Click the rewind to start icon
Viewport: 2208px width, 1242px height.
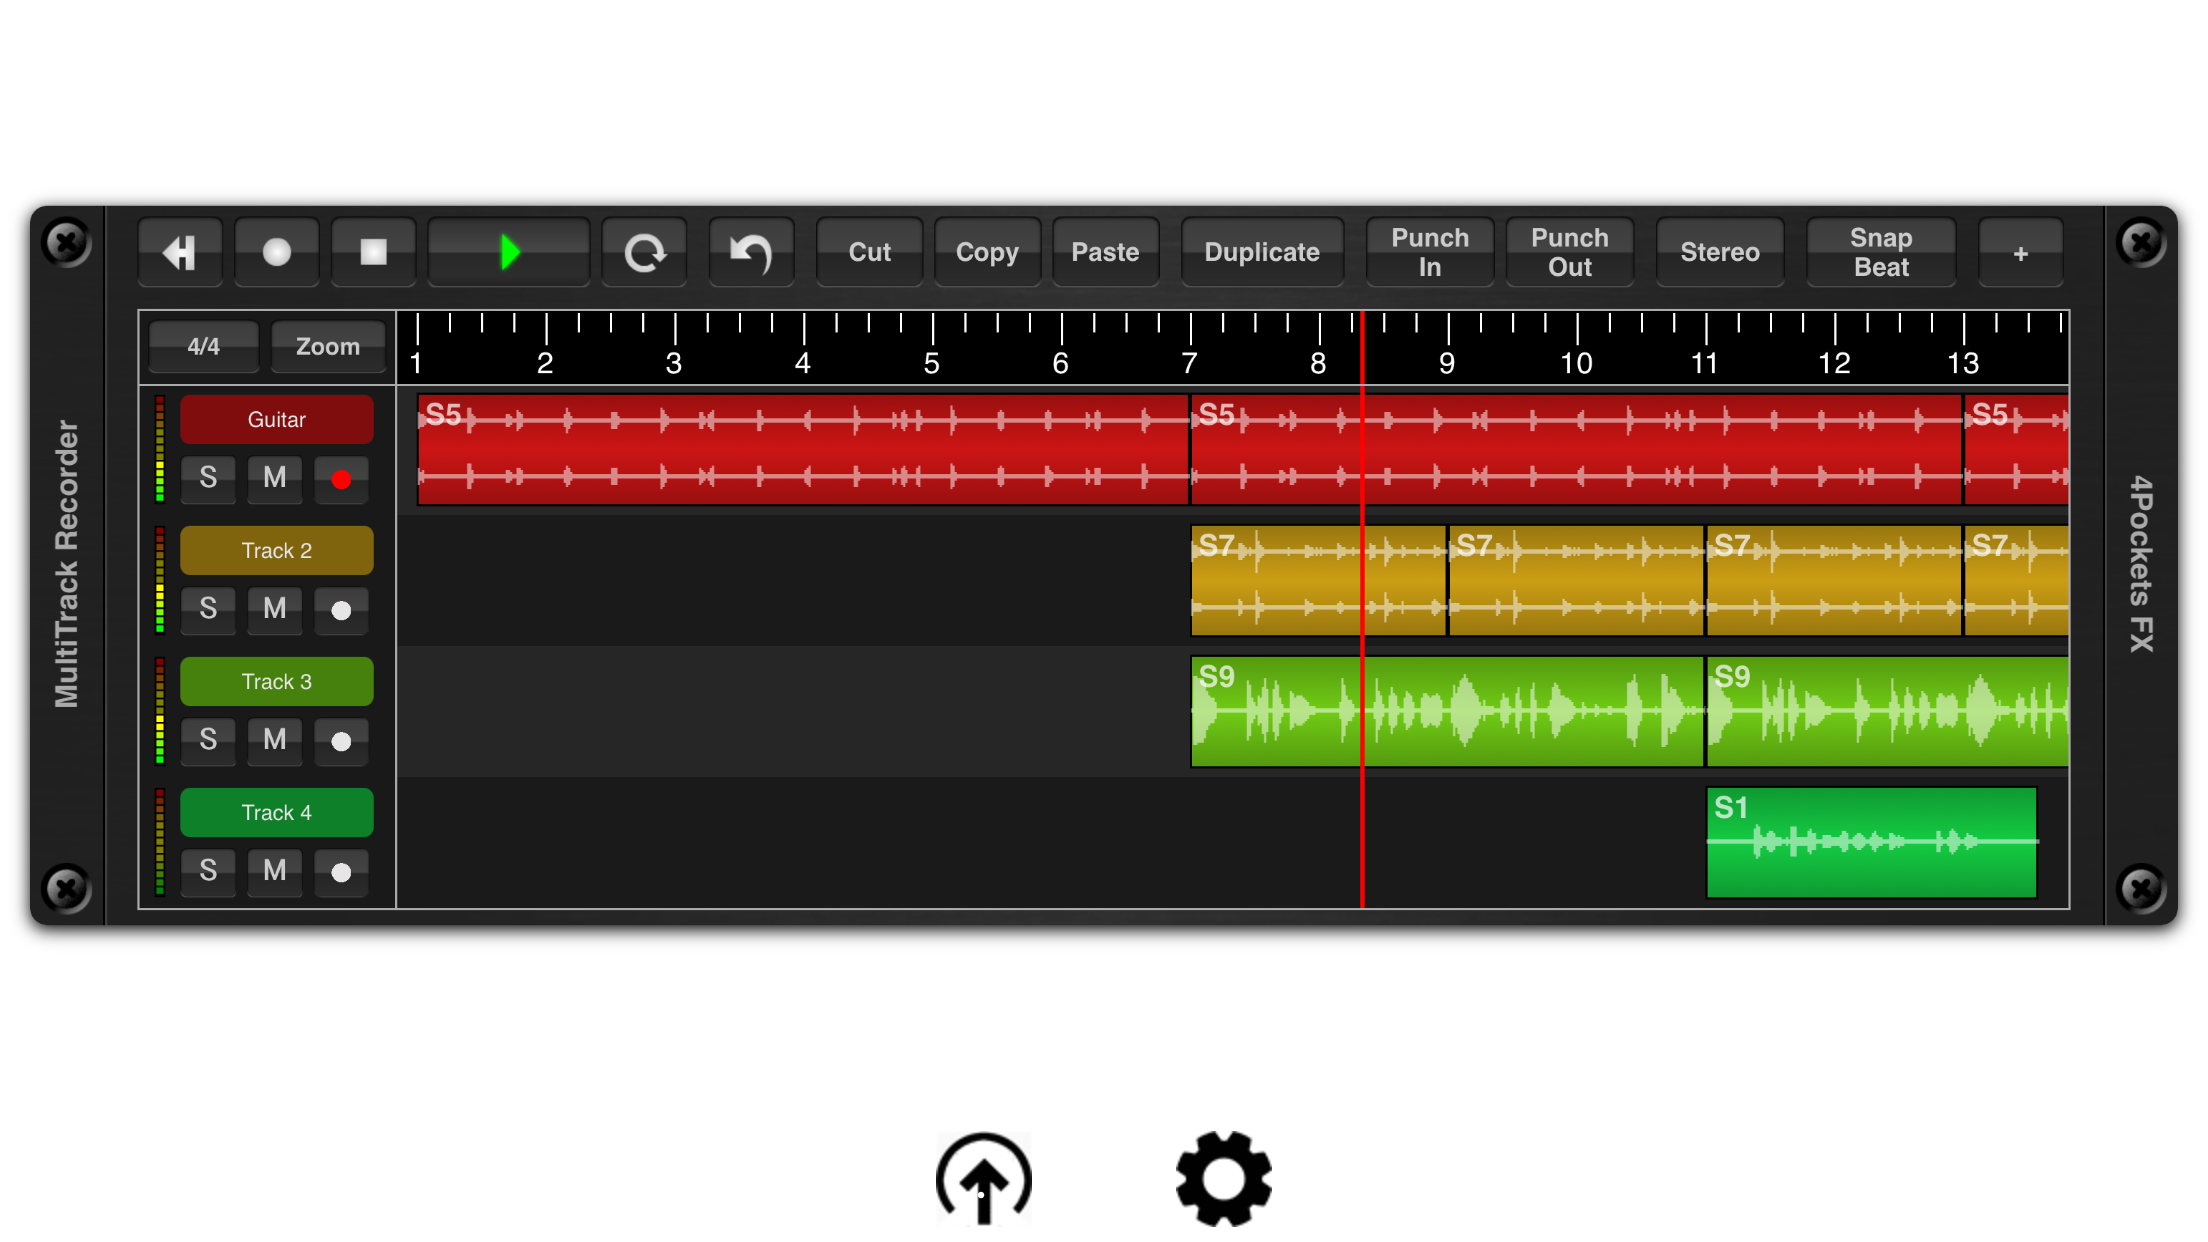point(180,252)
